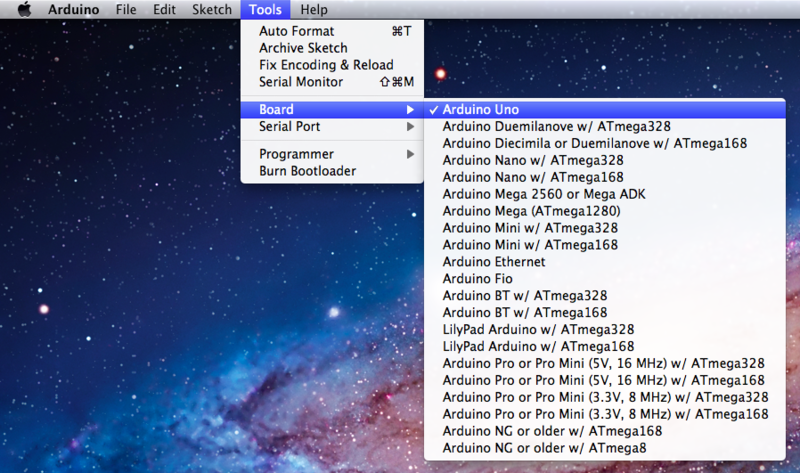Screen dimensions: 800x473
Task: Select Arduino Mini w/ ATmega328
Action: tap(605, 228)
